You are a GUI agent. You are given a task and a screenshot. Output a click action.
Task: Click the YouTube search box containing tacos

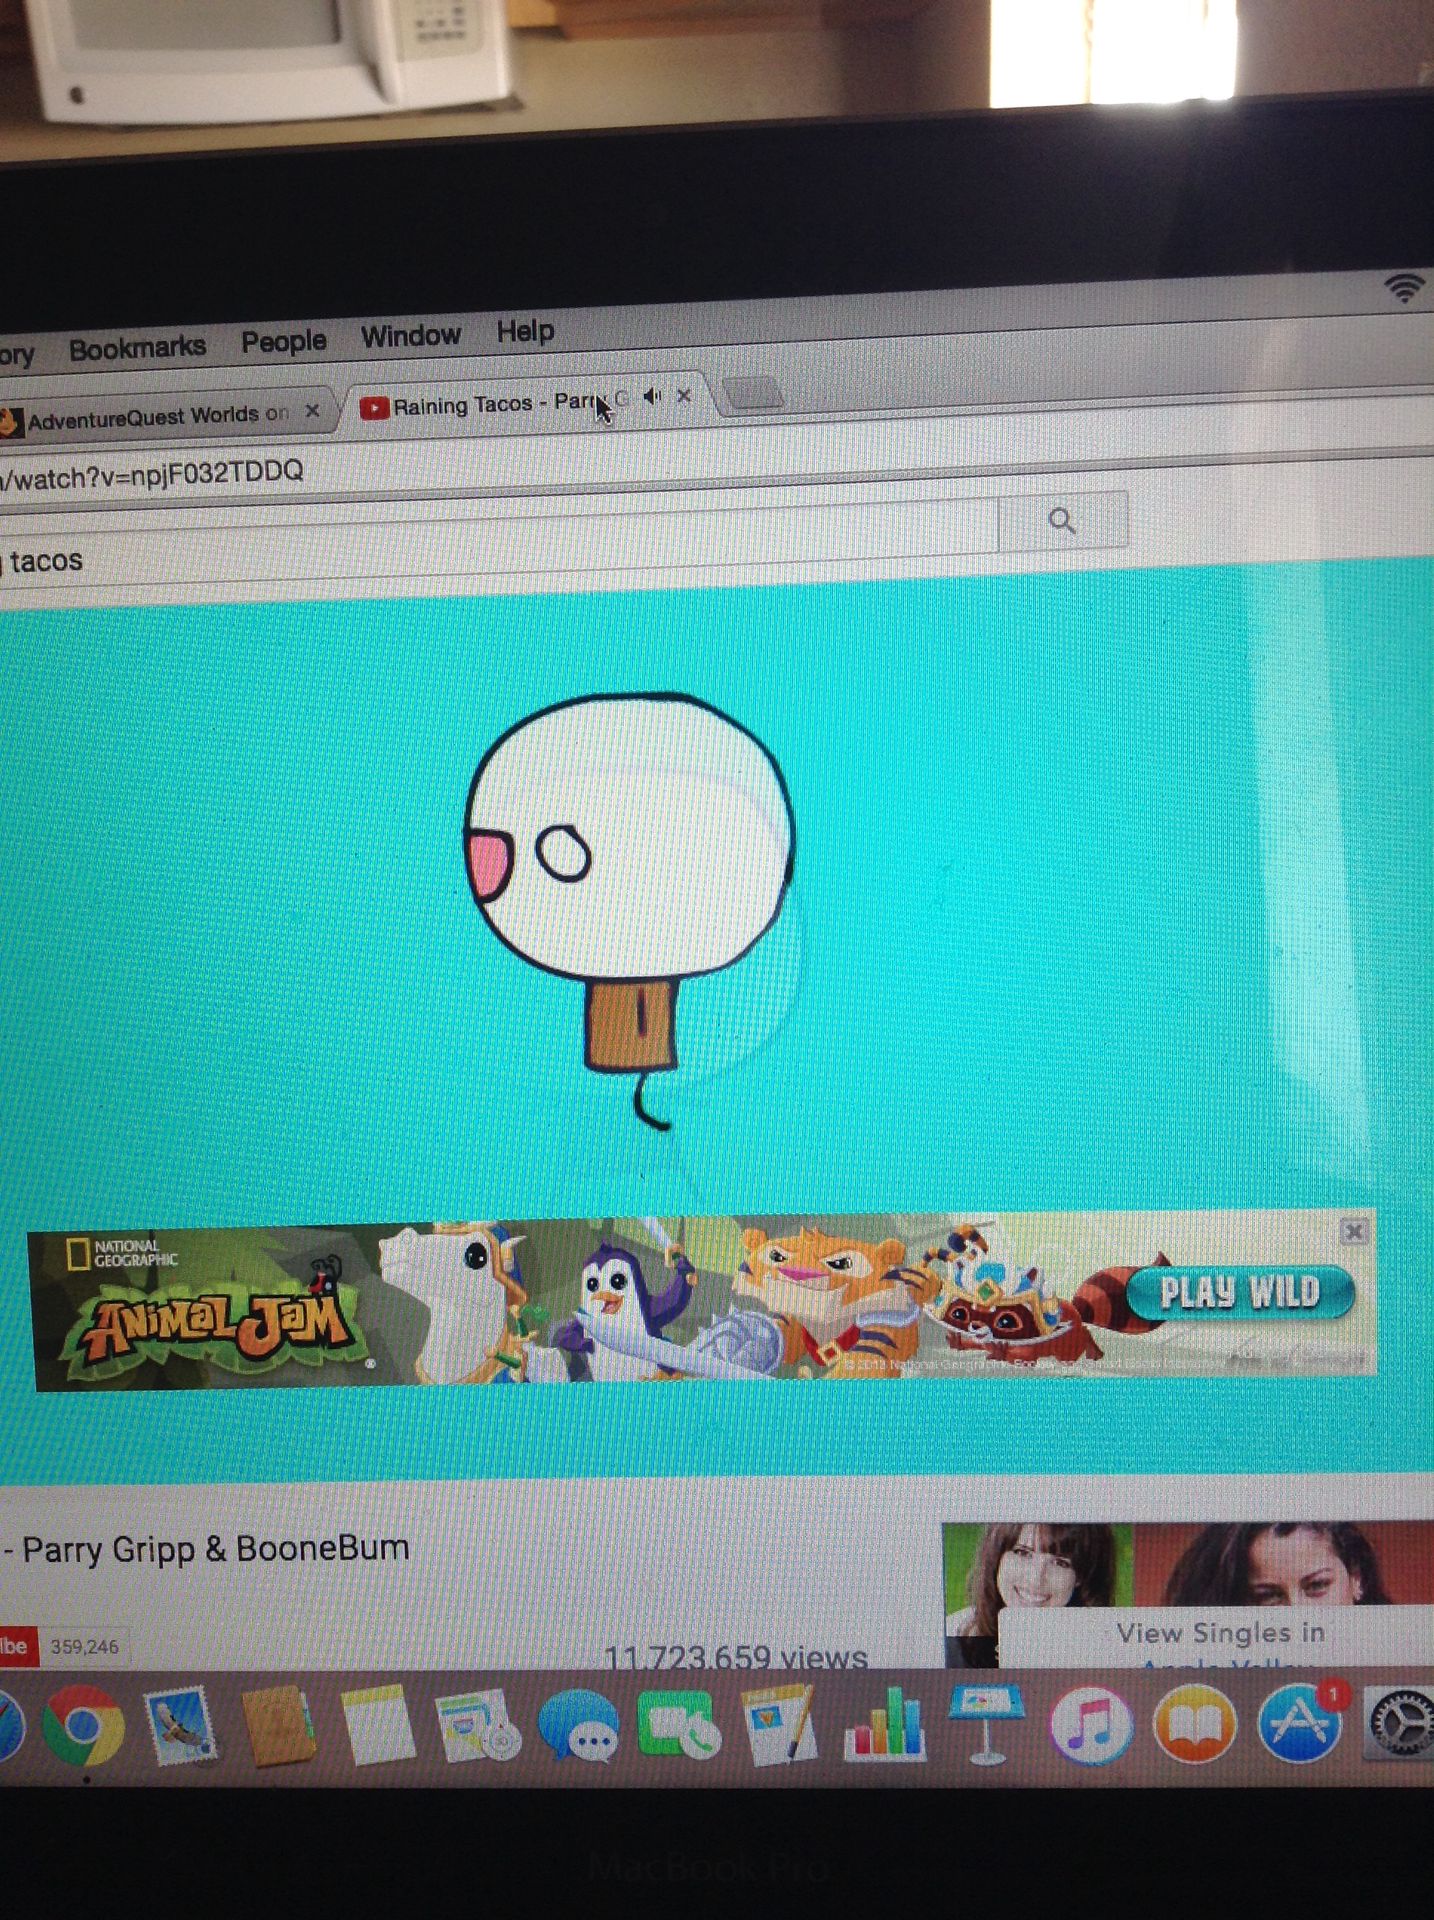point(498,549)
